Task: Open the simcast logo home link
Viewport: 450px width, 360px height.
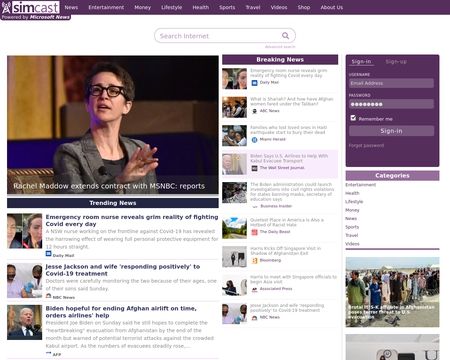Action: tap(31, 7)
